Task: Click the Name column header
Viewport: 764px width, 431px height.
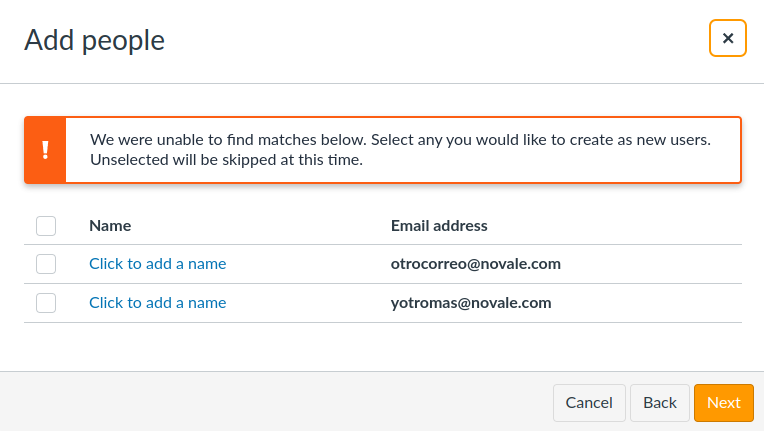Action: pos(110,226)
